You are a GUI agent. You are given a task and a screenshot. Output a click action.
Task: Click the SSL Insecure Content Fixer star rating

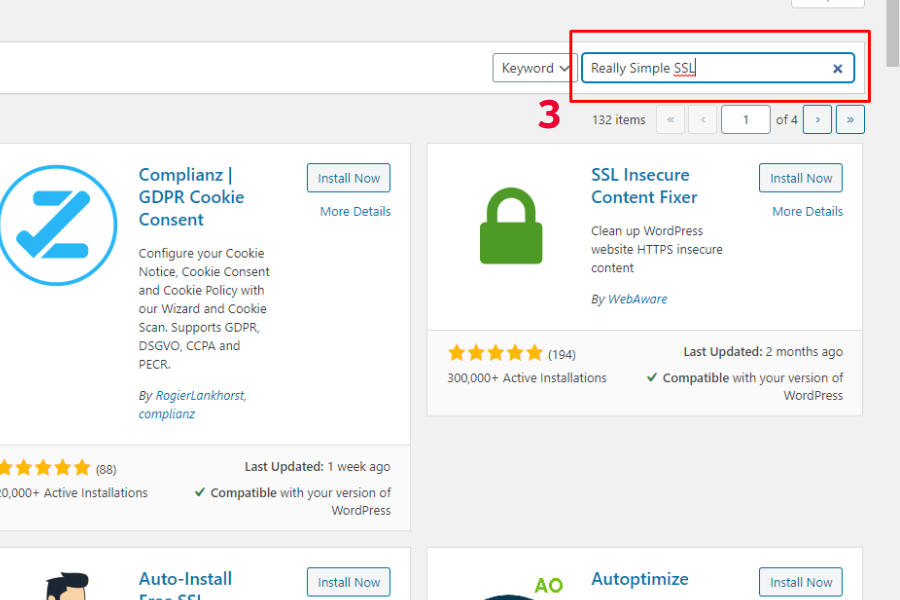[x=495, y=353]
